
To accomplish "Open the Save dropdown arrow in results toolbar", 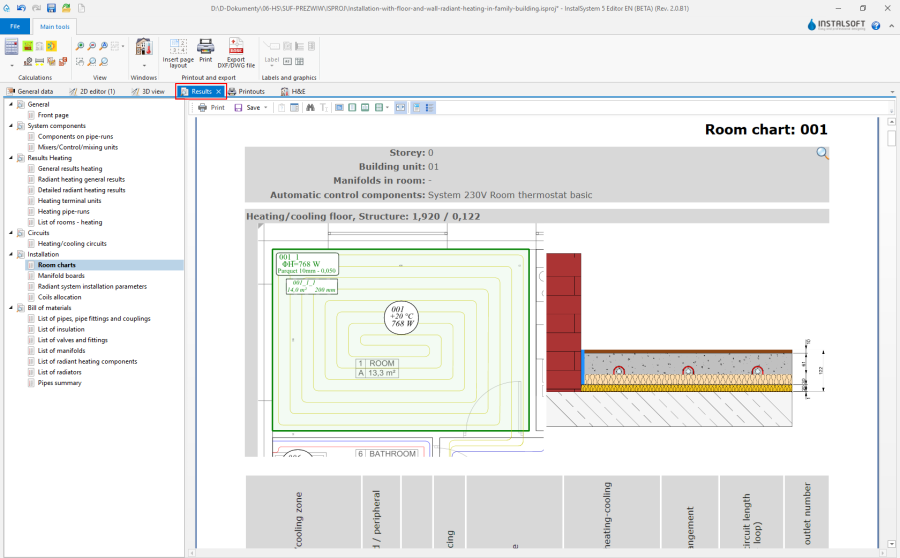I will pyautogui.click(x=266, y=107).
